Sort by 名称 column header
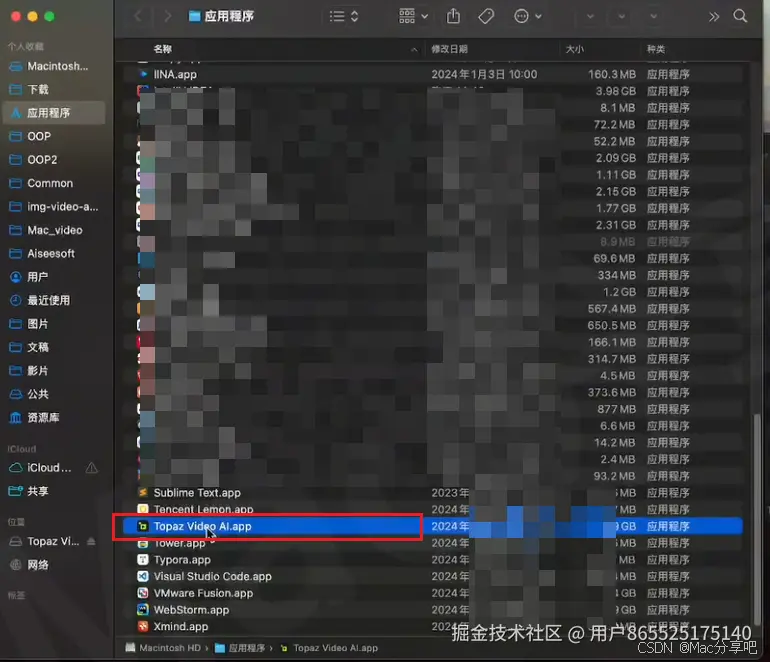770x662 pixels. 163,49
